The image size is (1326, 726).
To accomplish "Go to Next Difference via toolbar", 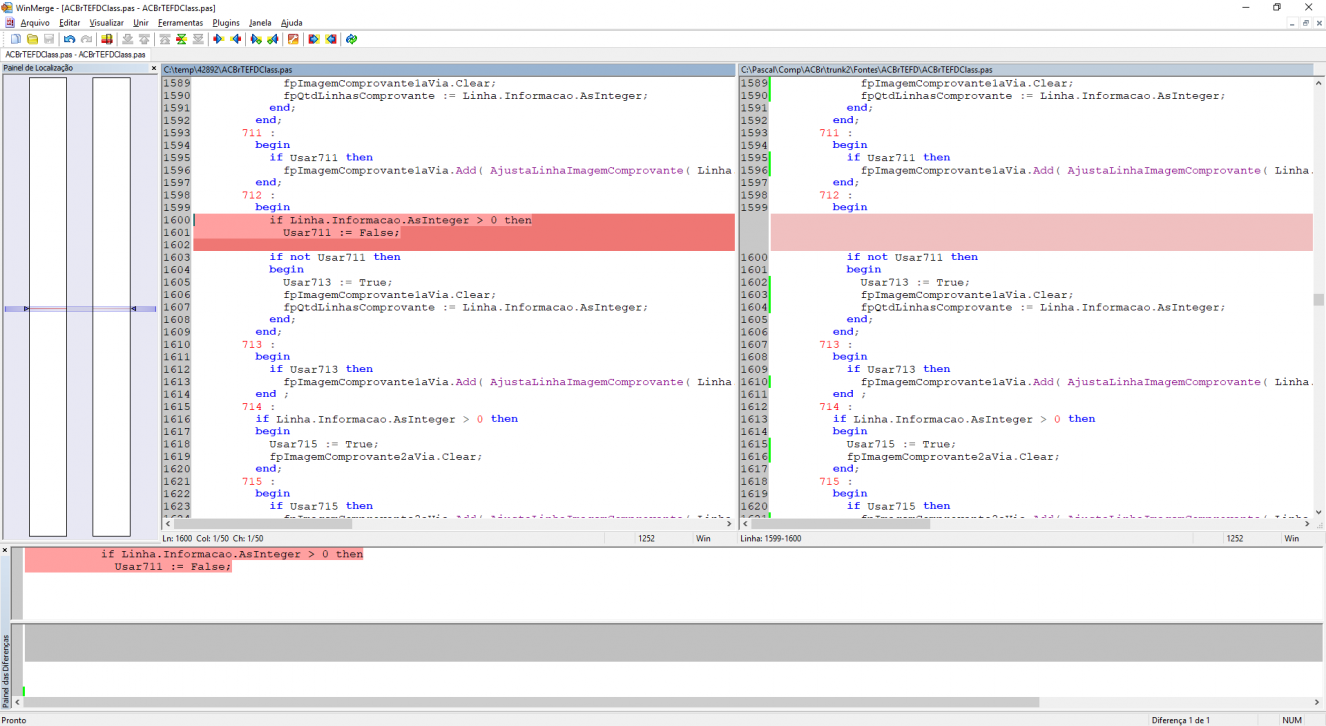I will point(127,39).
